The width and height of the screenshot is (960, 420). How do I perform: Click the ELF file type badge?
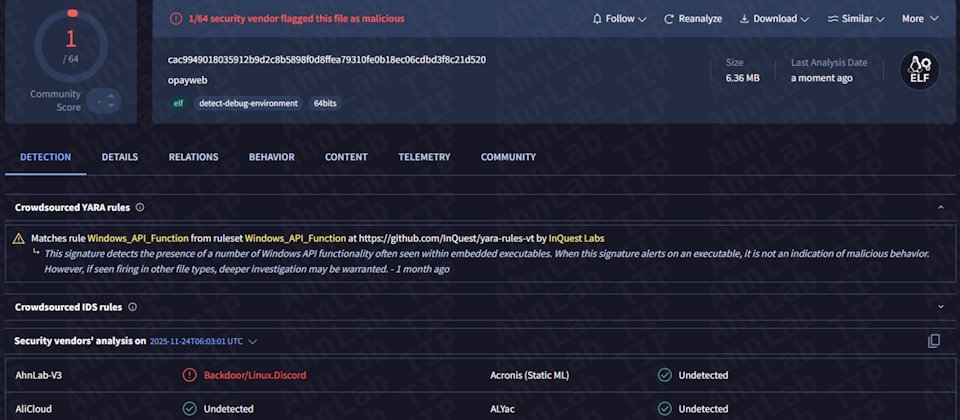pos(920,70)
